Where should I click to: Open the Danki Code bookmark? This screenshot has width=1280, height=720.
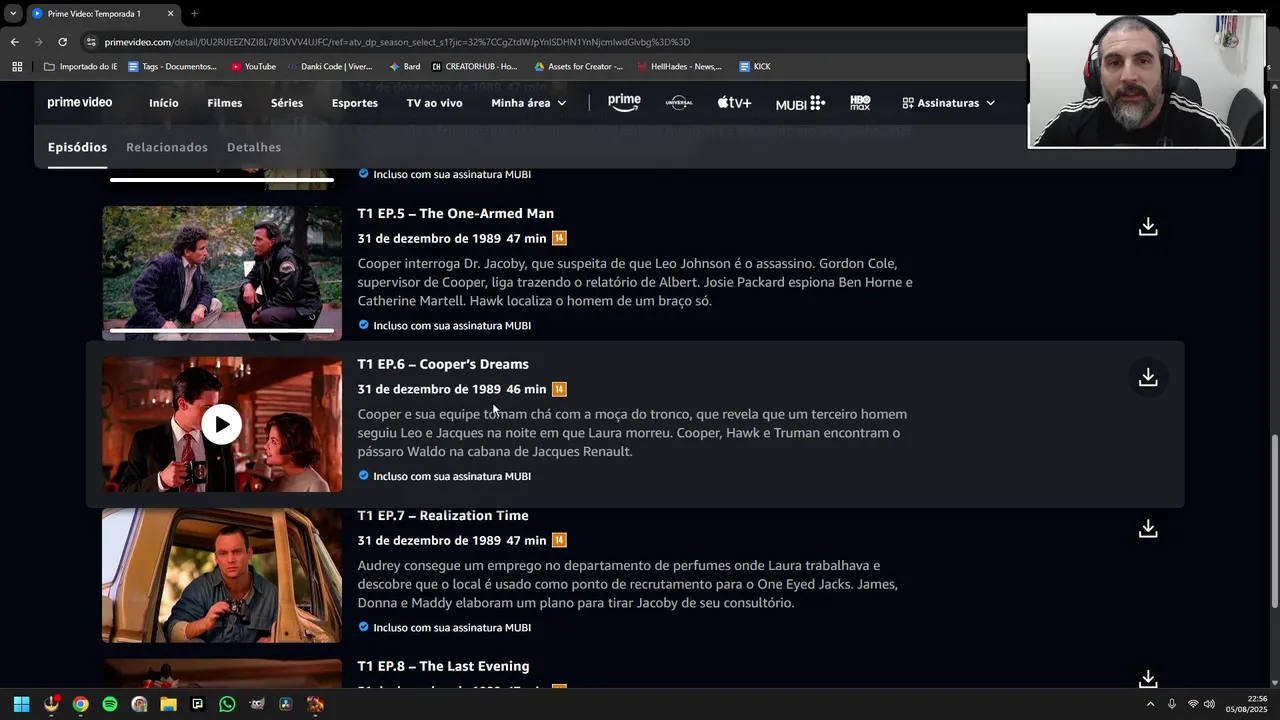point(329,67)
